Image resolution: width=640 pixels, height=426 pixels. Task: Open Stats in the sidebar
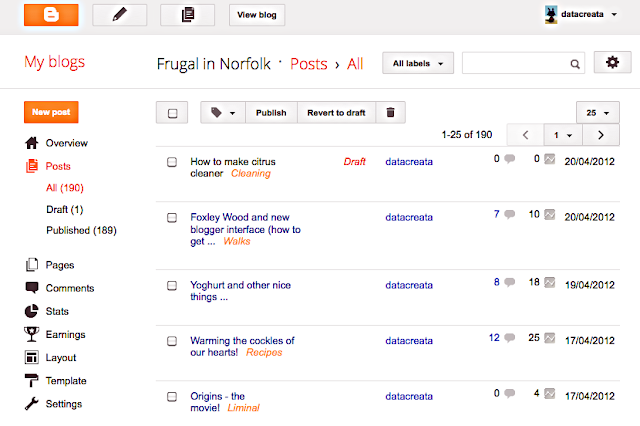58,311
